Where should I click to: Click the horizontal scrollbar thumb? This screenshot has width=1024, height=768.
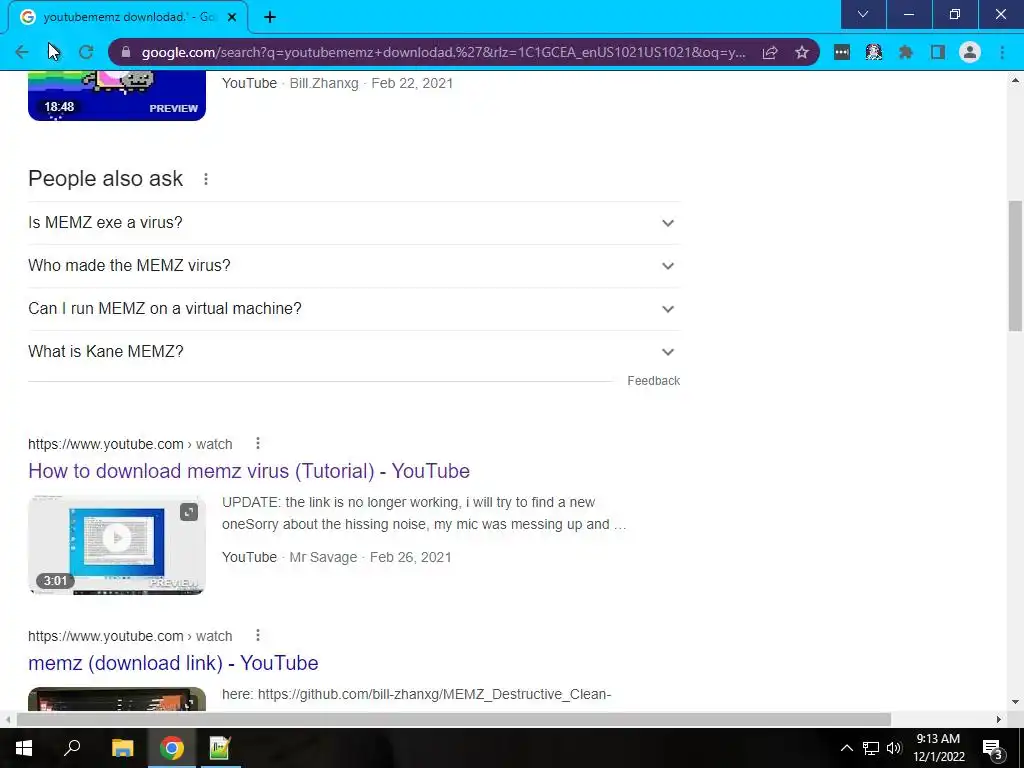tap(454, 720)
